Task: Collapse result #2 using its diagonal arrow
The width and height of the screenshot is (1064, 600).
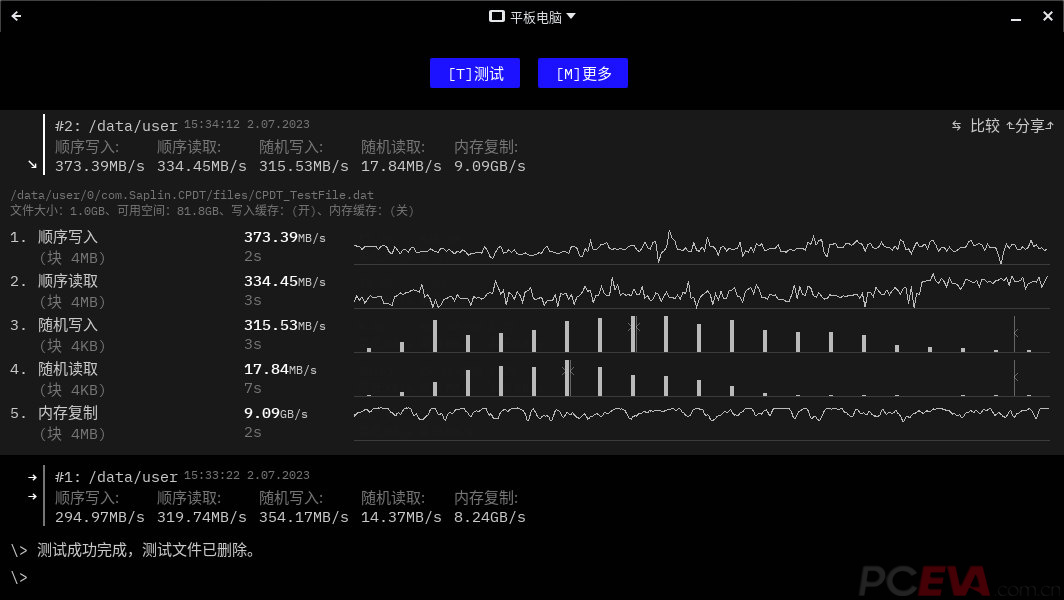Action: (x=32, y=165)
